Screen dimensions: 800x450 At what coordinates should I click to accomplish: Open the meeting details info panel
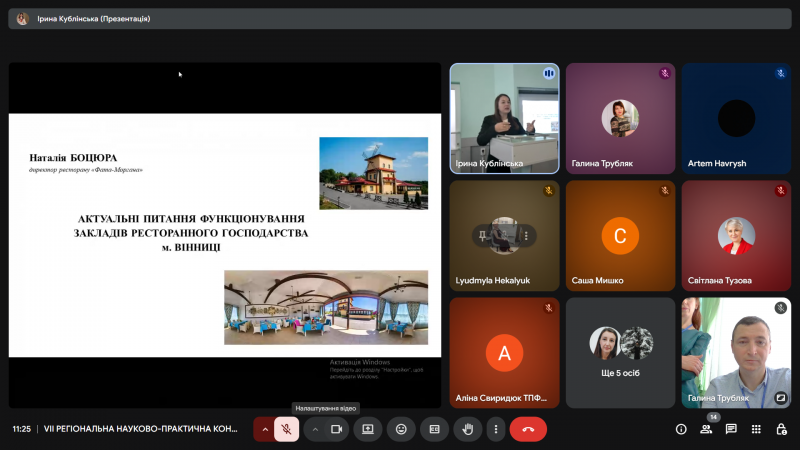tap(681, 429)
